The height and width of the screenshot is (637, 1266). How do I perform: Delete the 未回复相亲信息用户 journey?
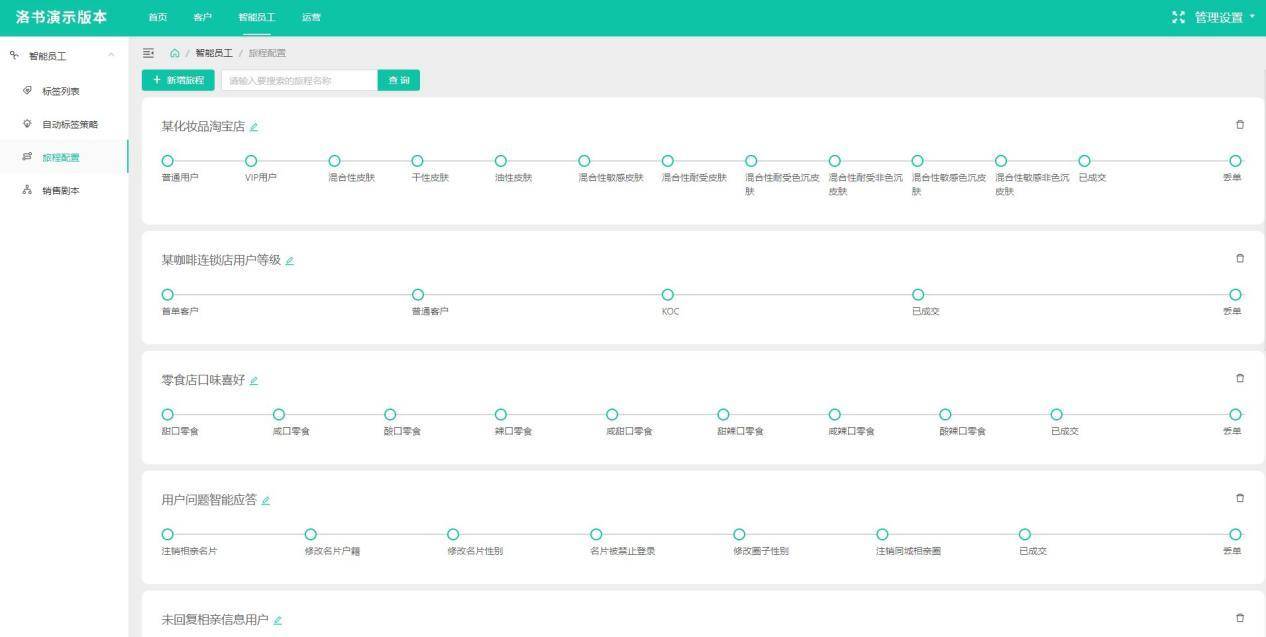tap(1240, 618)
